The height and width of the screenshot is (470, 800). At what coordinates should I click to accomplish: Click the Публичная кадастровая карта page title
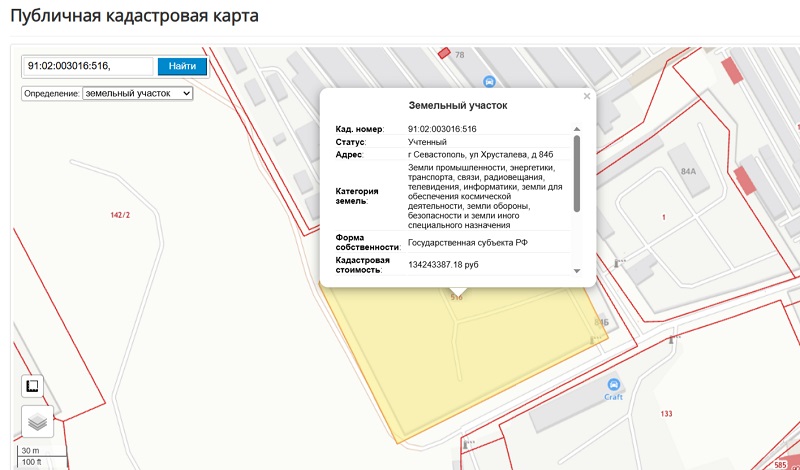[x=133, y=17]
